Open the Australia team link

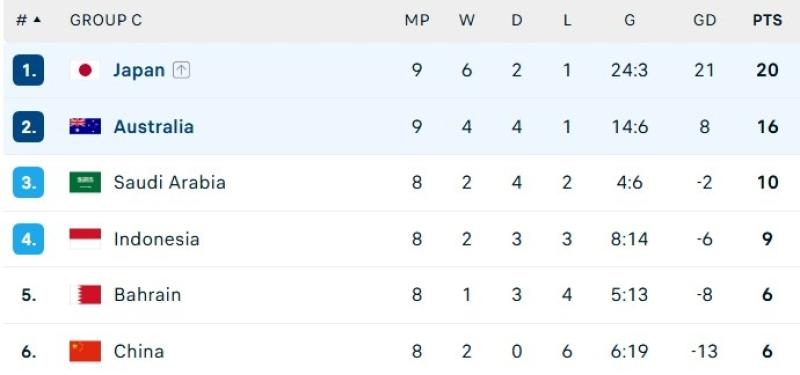tap(154, 126)
